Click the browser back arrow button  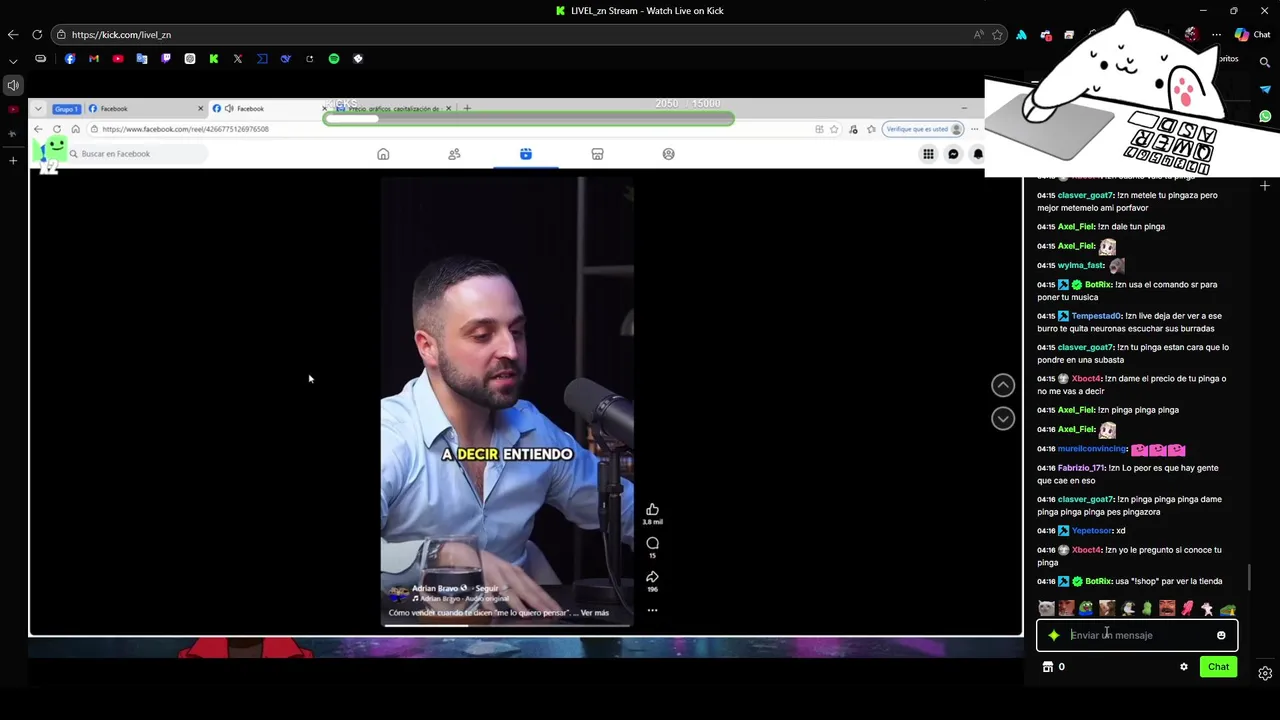pos(13,35)
